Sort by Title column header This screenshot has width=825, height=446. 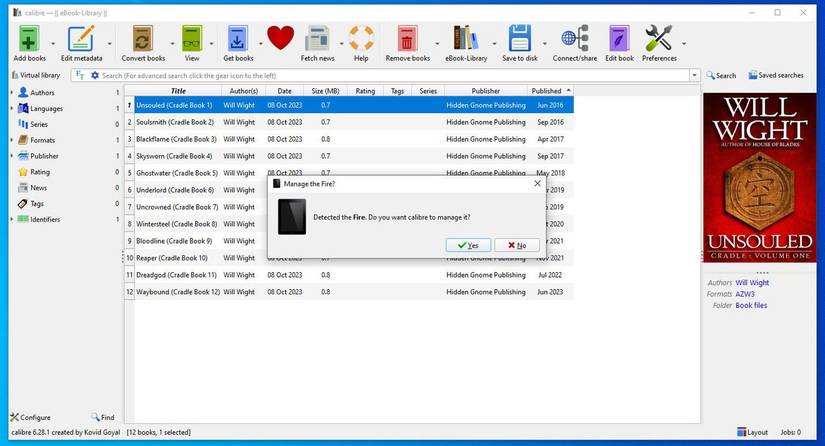pyautogui.click(x=178, y=91)
